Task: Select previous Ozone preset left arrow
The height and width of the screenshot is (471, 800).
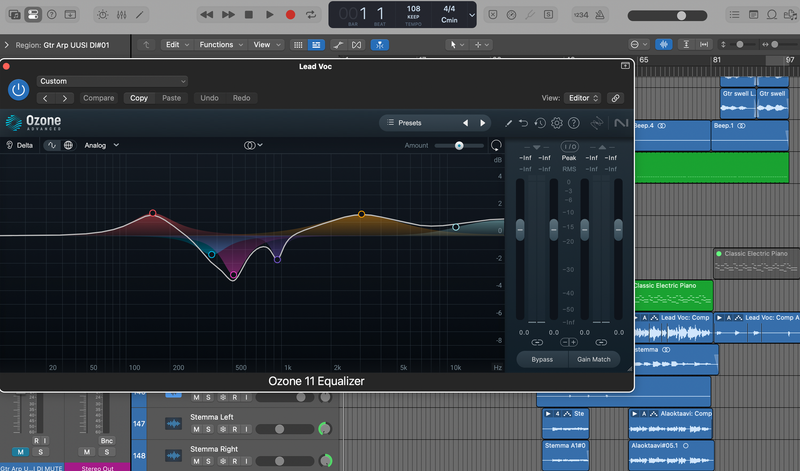Action: 465,123
